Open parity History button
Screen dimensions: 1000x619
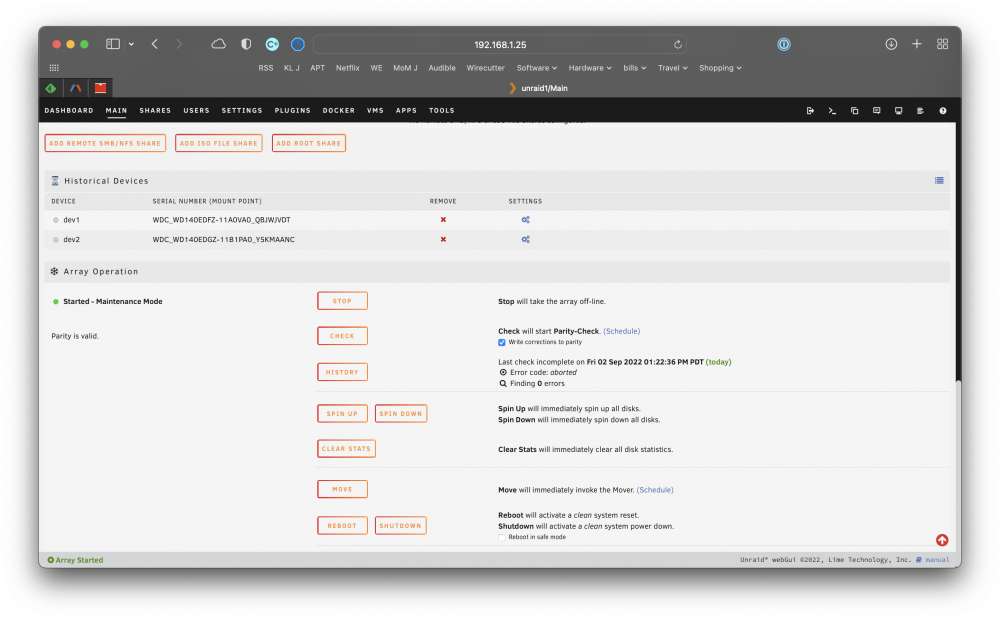342,372
